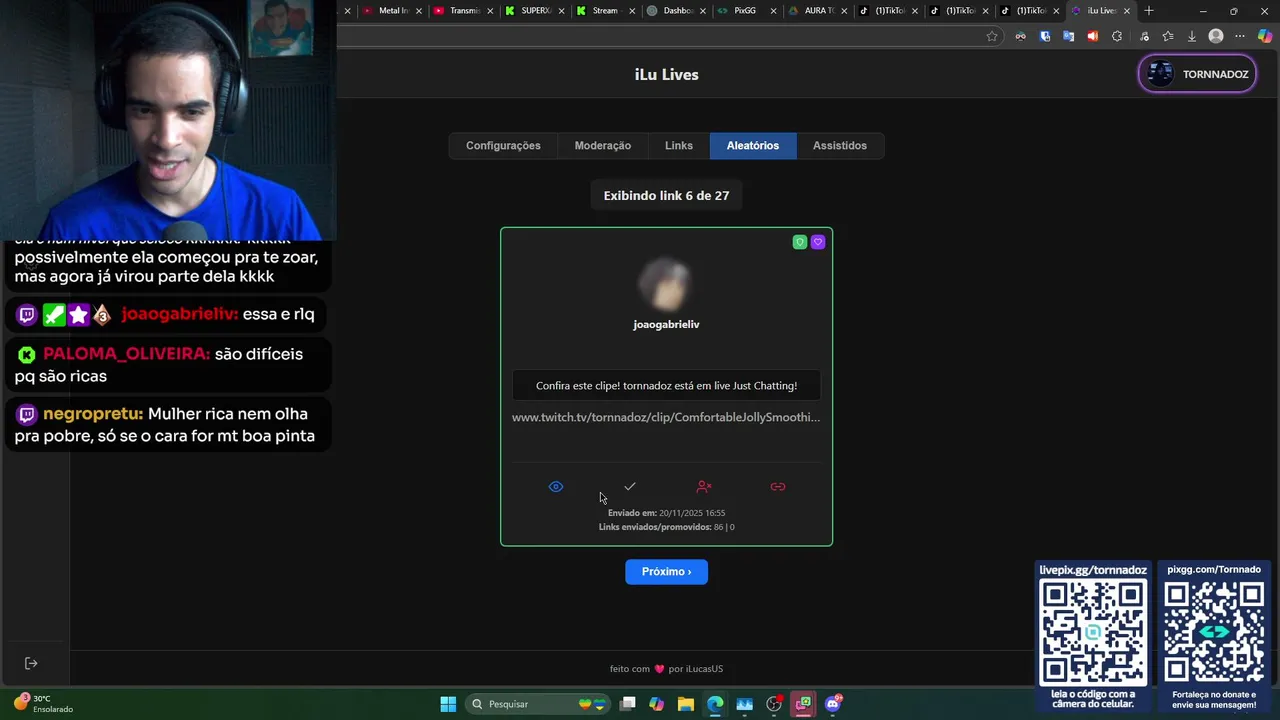
Task: Click the pixgg.com/Tornnado QR code
Action: [1214, 632]
